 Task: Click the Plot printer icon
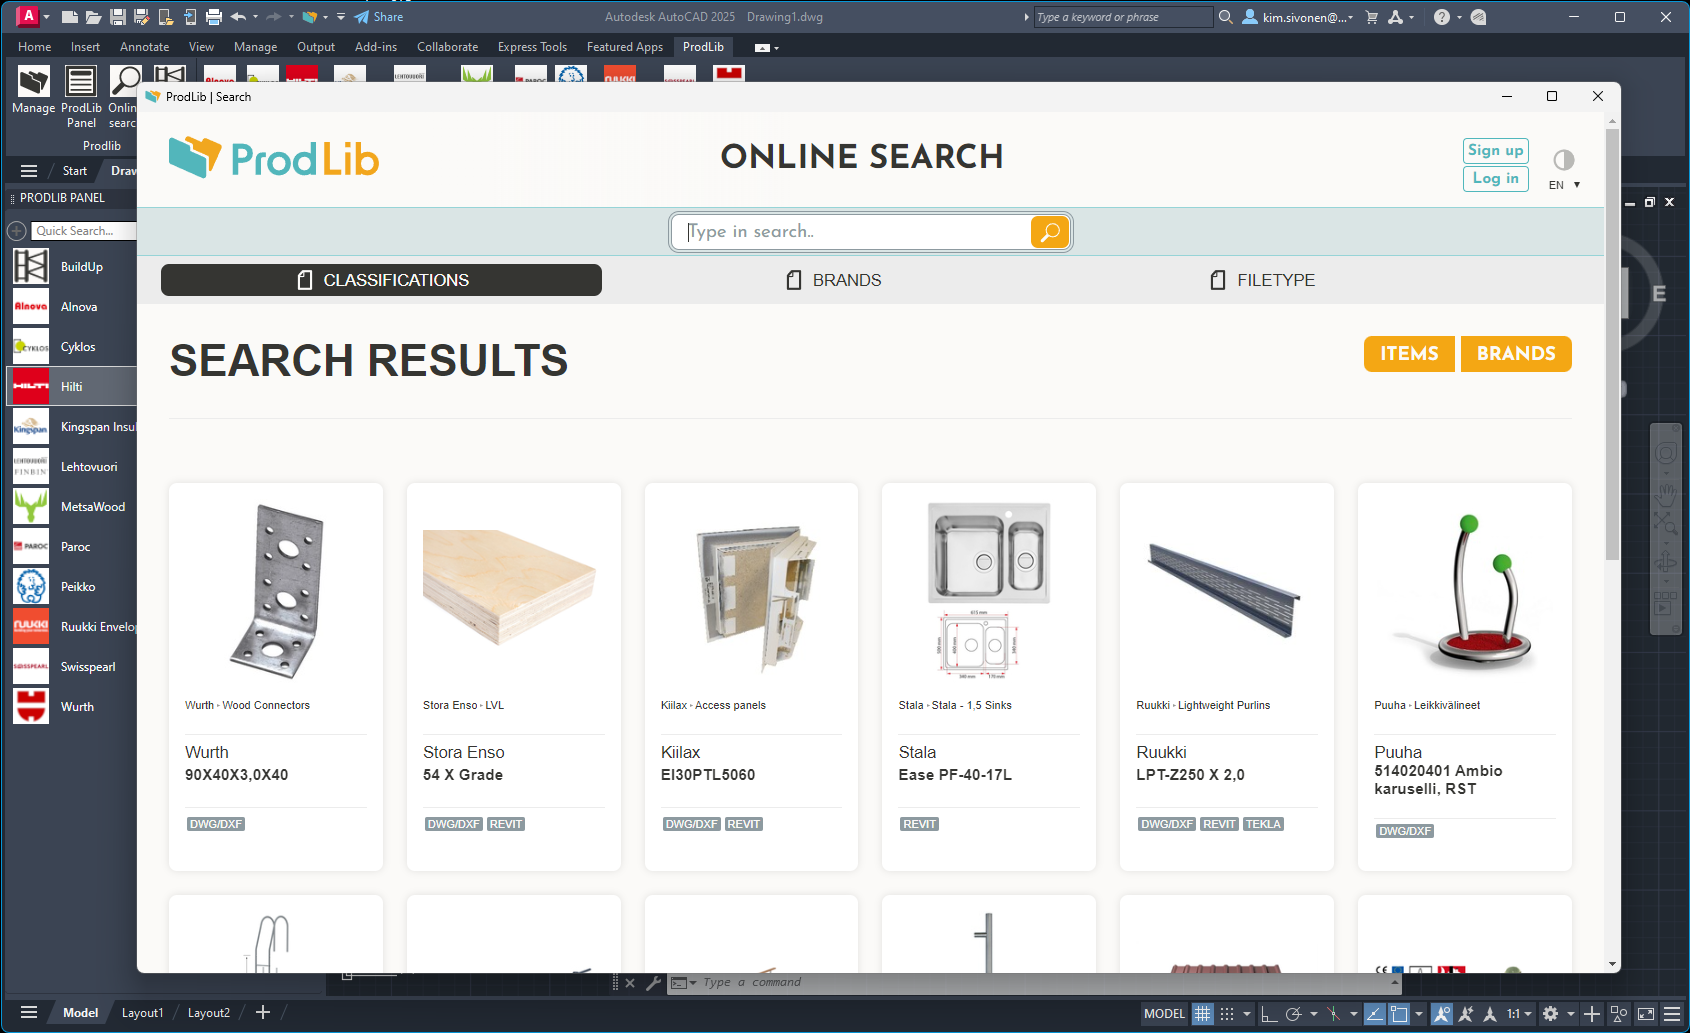click(213, 17)
